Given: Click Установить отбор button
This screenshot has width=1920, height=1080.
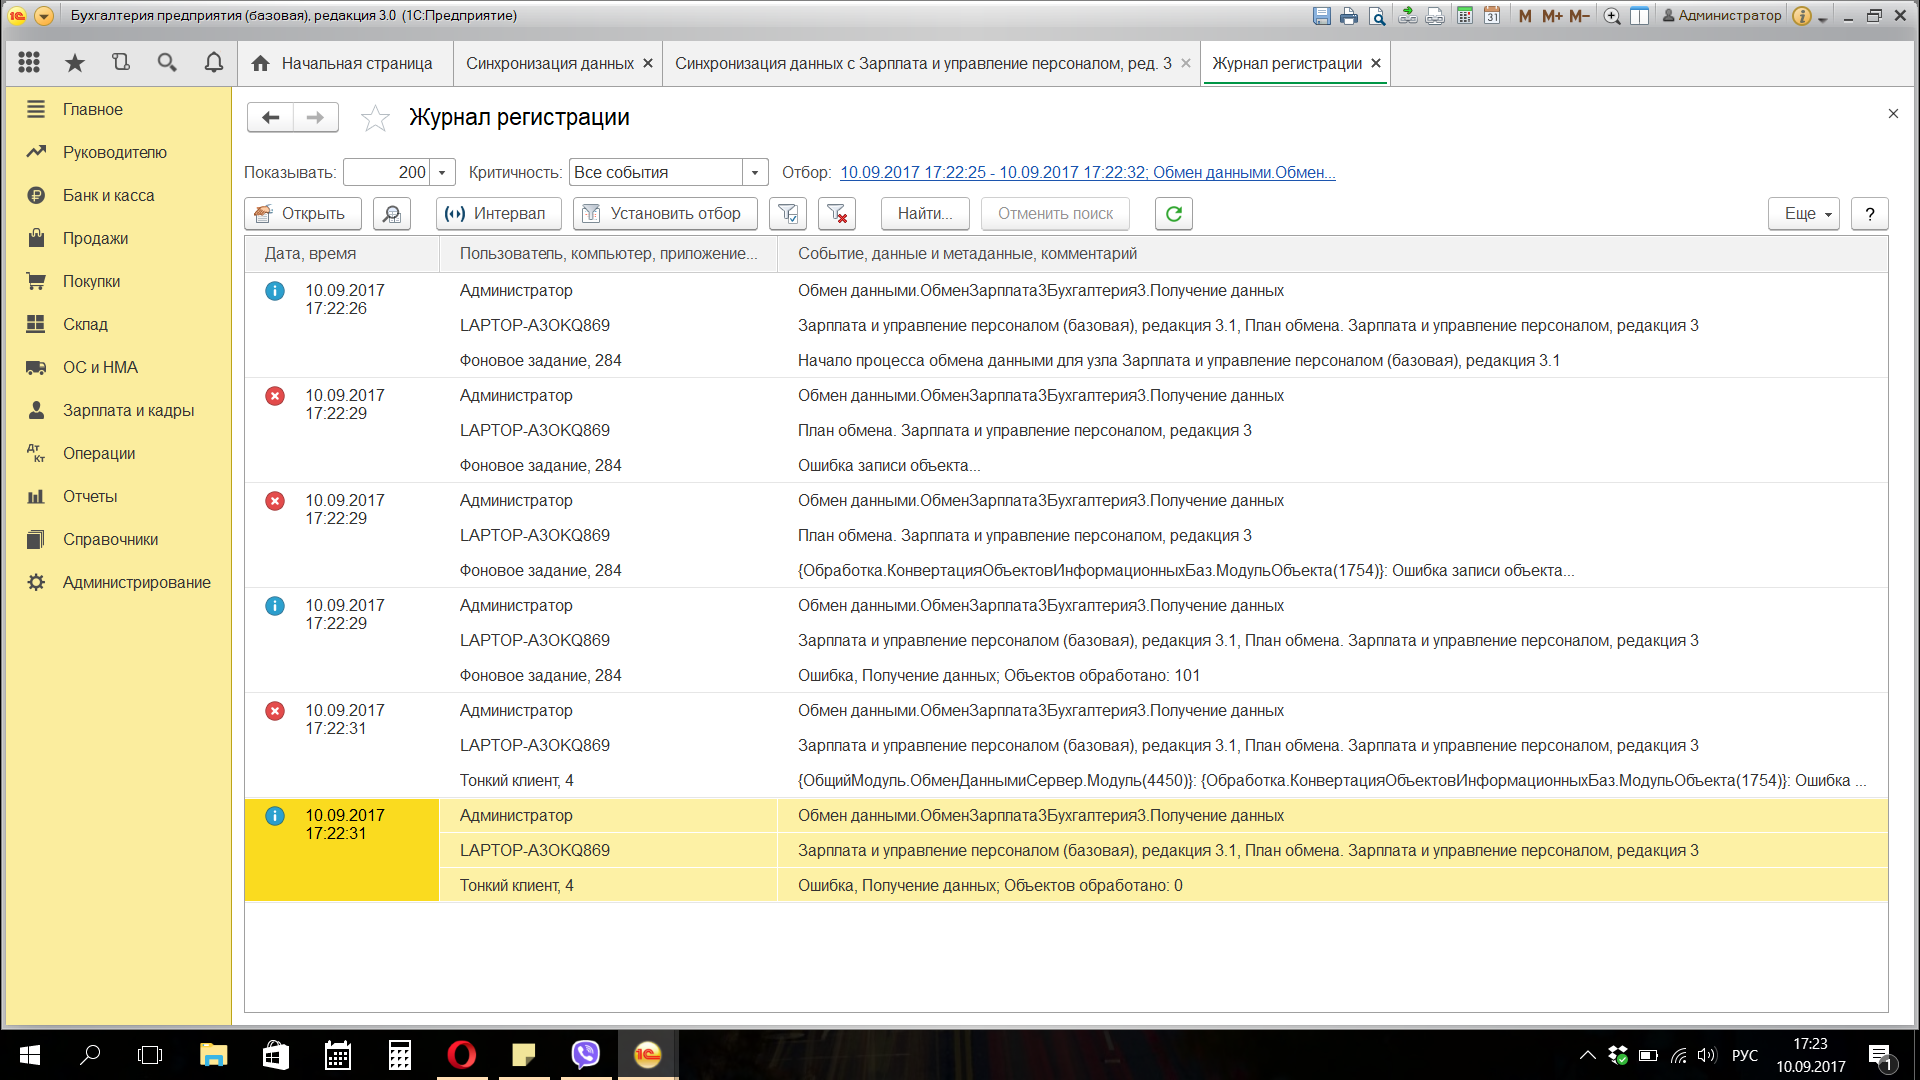Looking at the screenshot, I should point(665,214).
